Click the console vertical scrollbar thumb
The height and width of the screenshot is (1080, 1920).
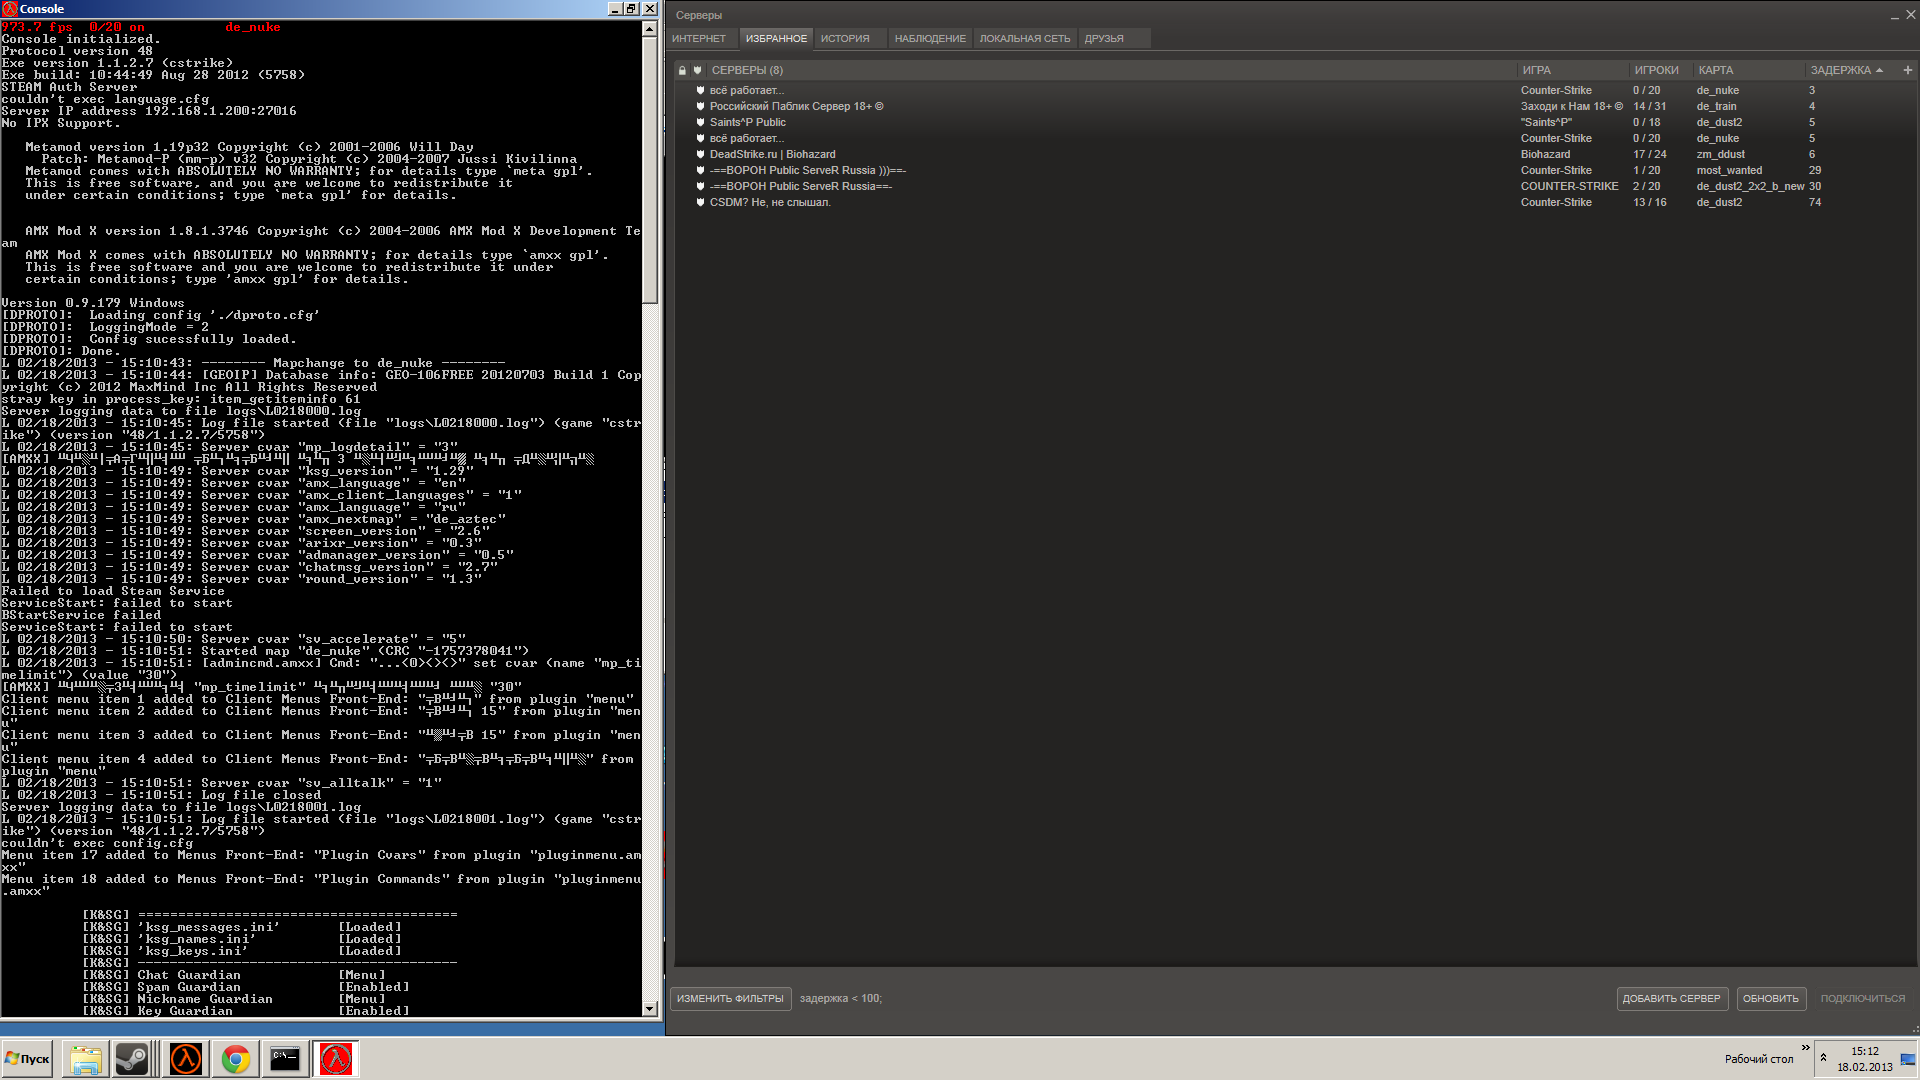point(650,170)
